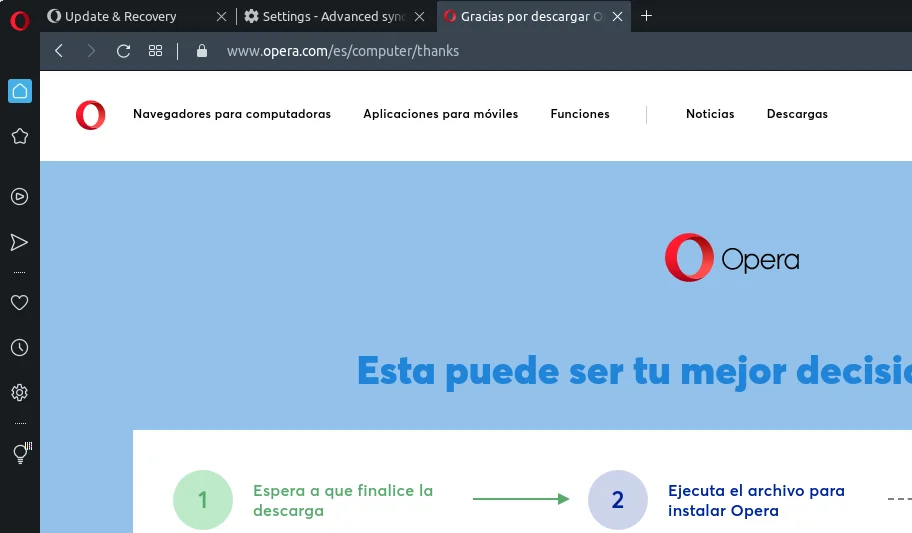Image resolution: width=912 pixels, height=533 pixels.
Task: Click the step 2 blue circle
Action: point(618,500)
